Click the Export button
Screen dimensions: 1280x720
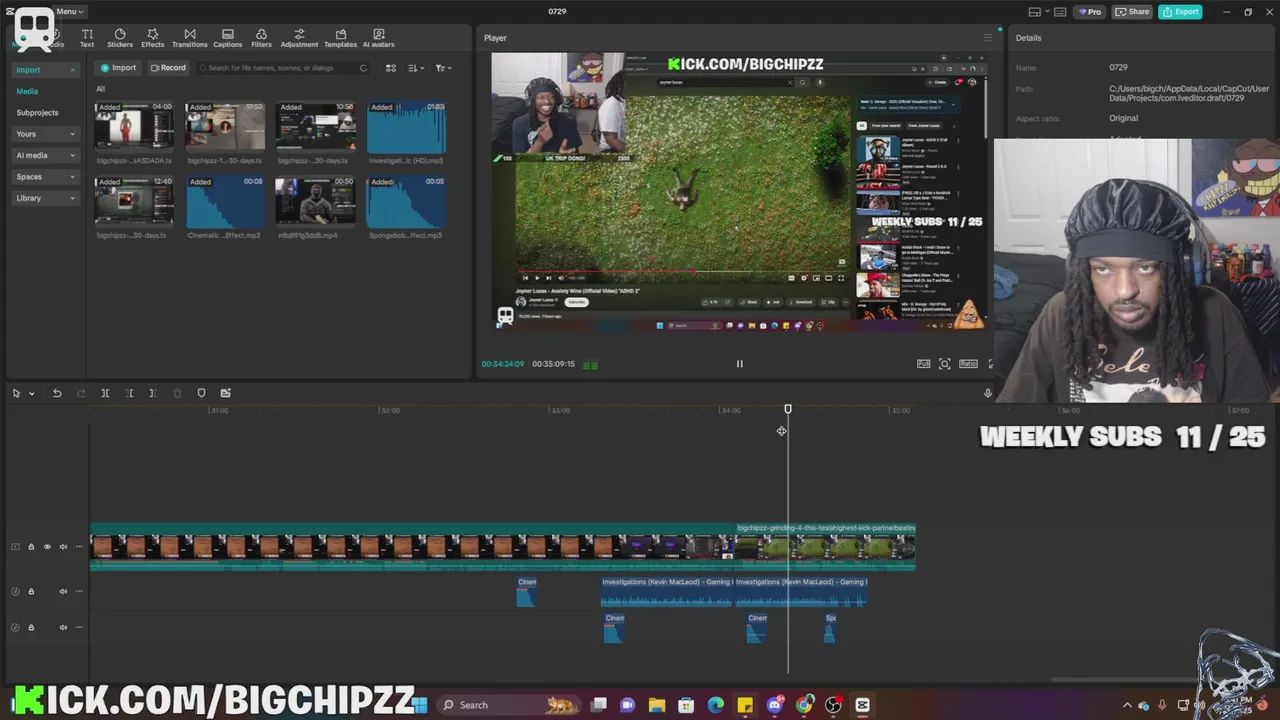[1180, 12]
